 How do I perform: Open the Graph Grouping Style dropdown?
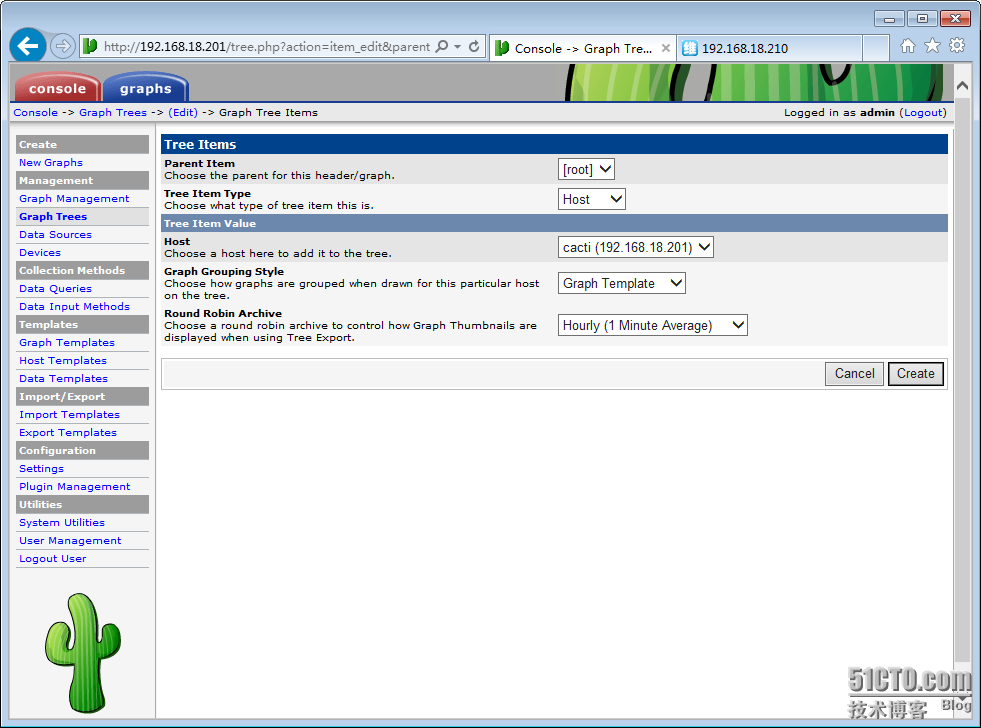click(x=621, y=283)
